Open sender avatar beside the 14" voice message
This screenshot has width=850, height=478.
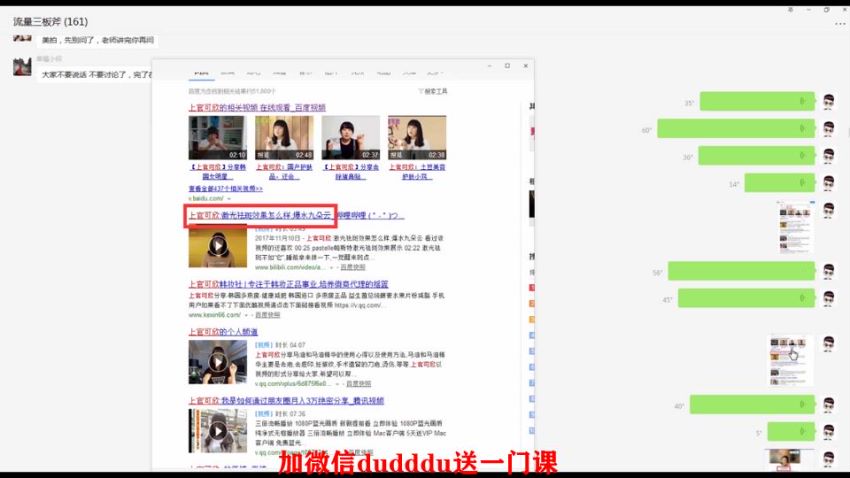pyautogui.click(x=828, y=183)
